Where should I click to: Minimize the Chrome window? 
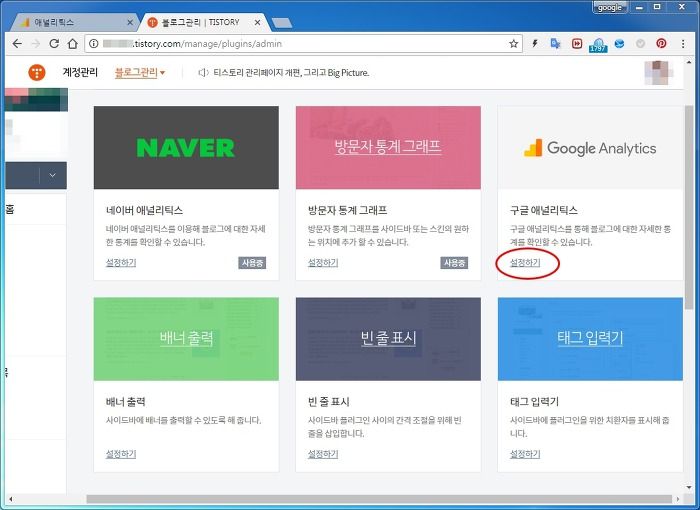(x=639, y=7)
